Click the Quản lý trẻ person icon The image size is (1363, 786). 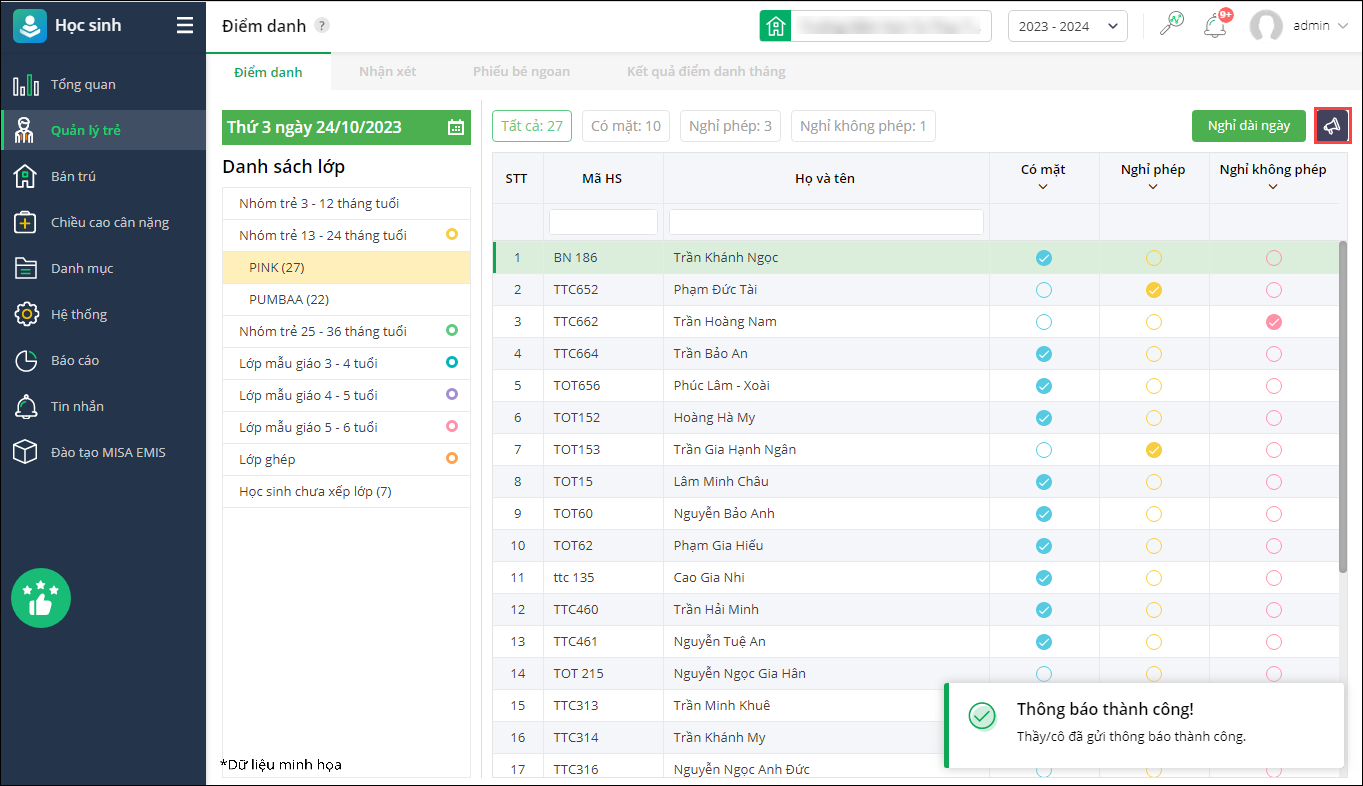click(26, 131)
